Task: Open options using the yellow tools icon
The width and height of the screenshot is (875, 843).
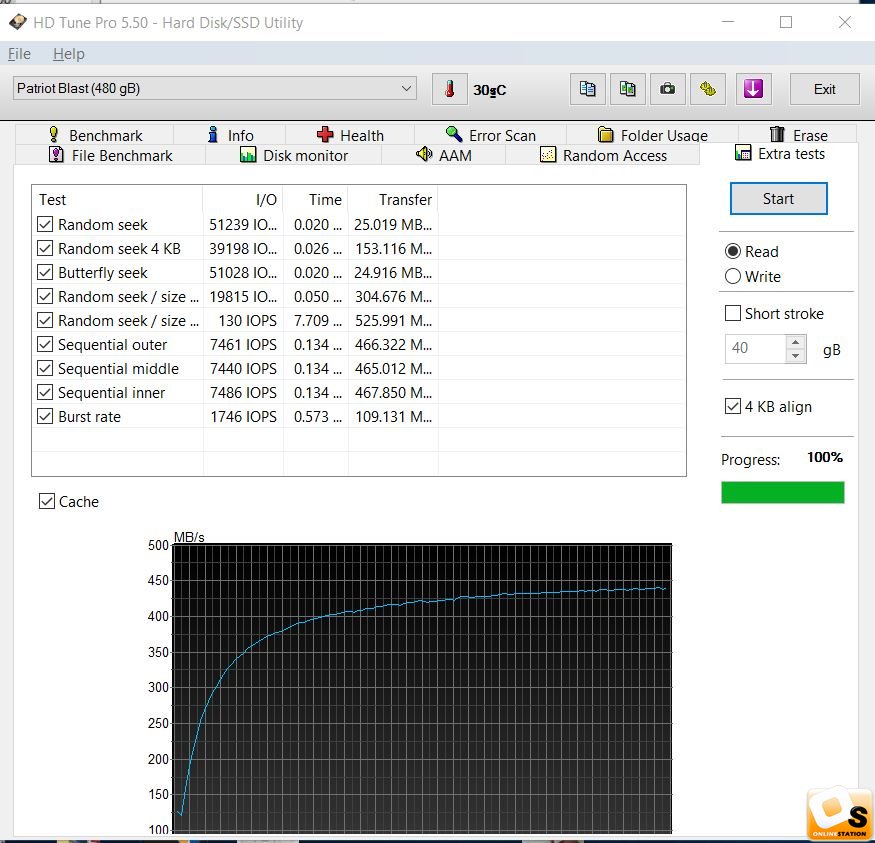Action: point(708,89)
